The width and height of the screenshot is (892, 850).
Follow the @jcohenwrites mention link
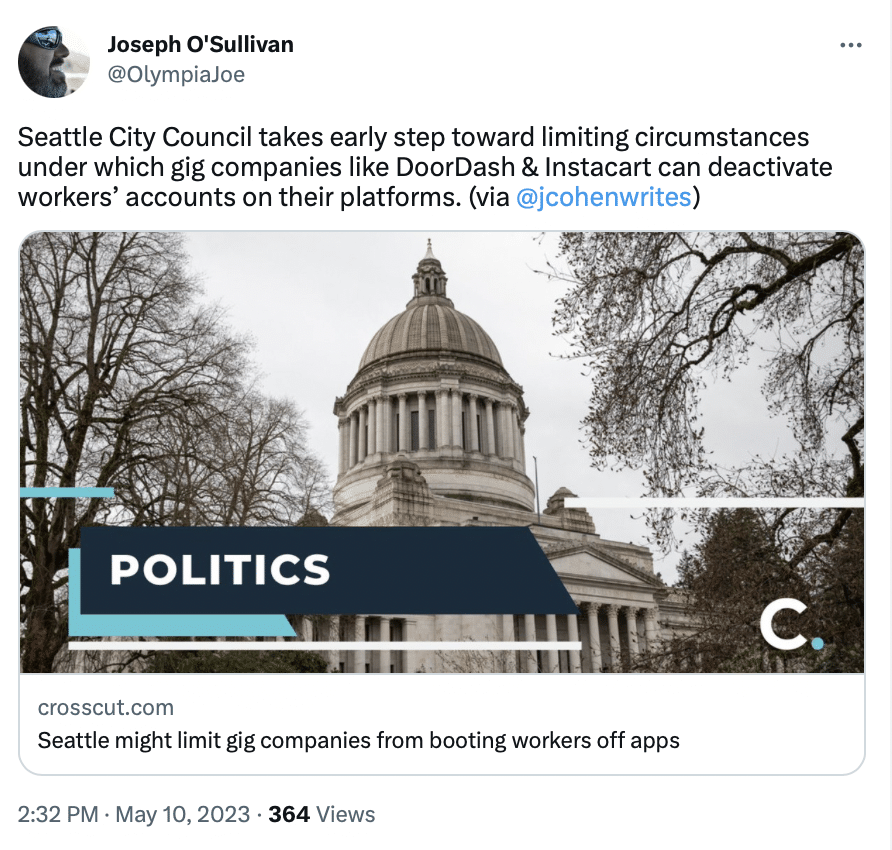point(603,197)
